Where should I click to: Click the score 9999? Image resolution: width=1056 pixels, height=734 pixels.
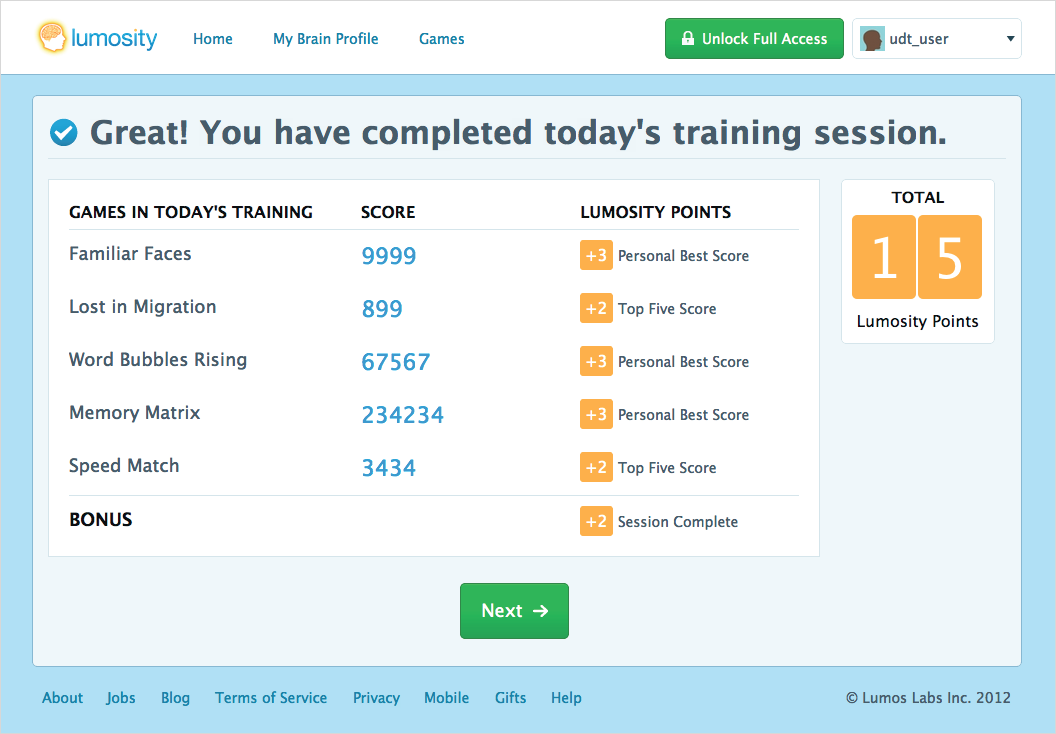coord(389,256)
